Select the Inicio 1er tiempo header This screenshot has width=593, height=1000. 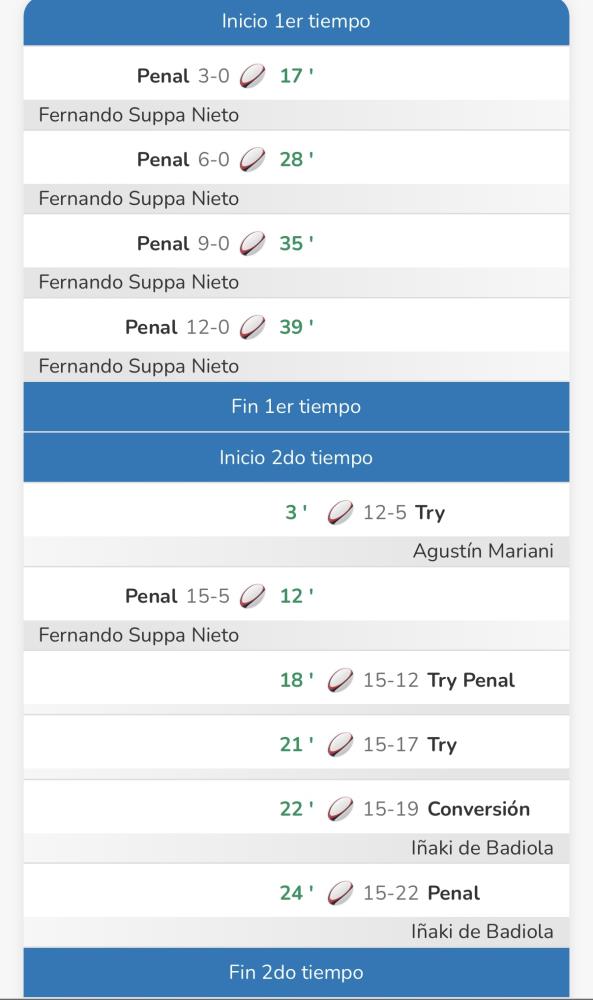296,22
